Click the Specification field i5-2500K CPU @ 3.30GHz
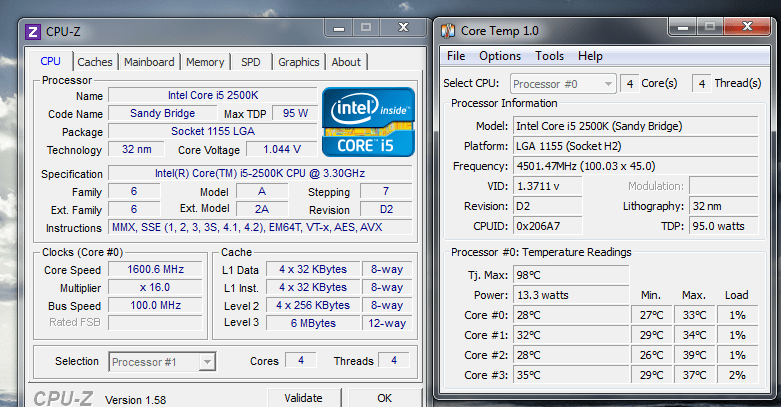The width and height of the screenshot is (781, 407). point(260,173)
